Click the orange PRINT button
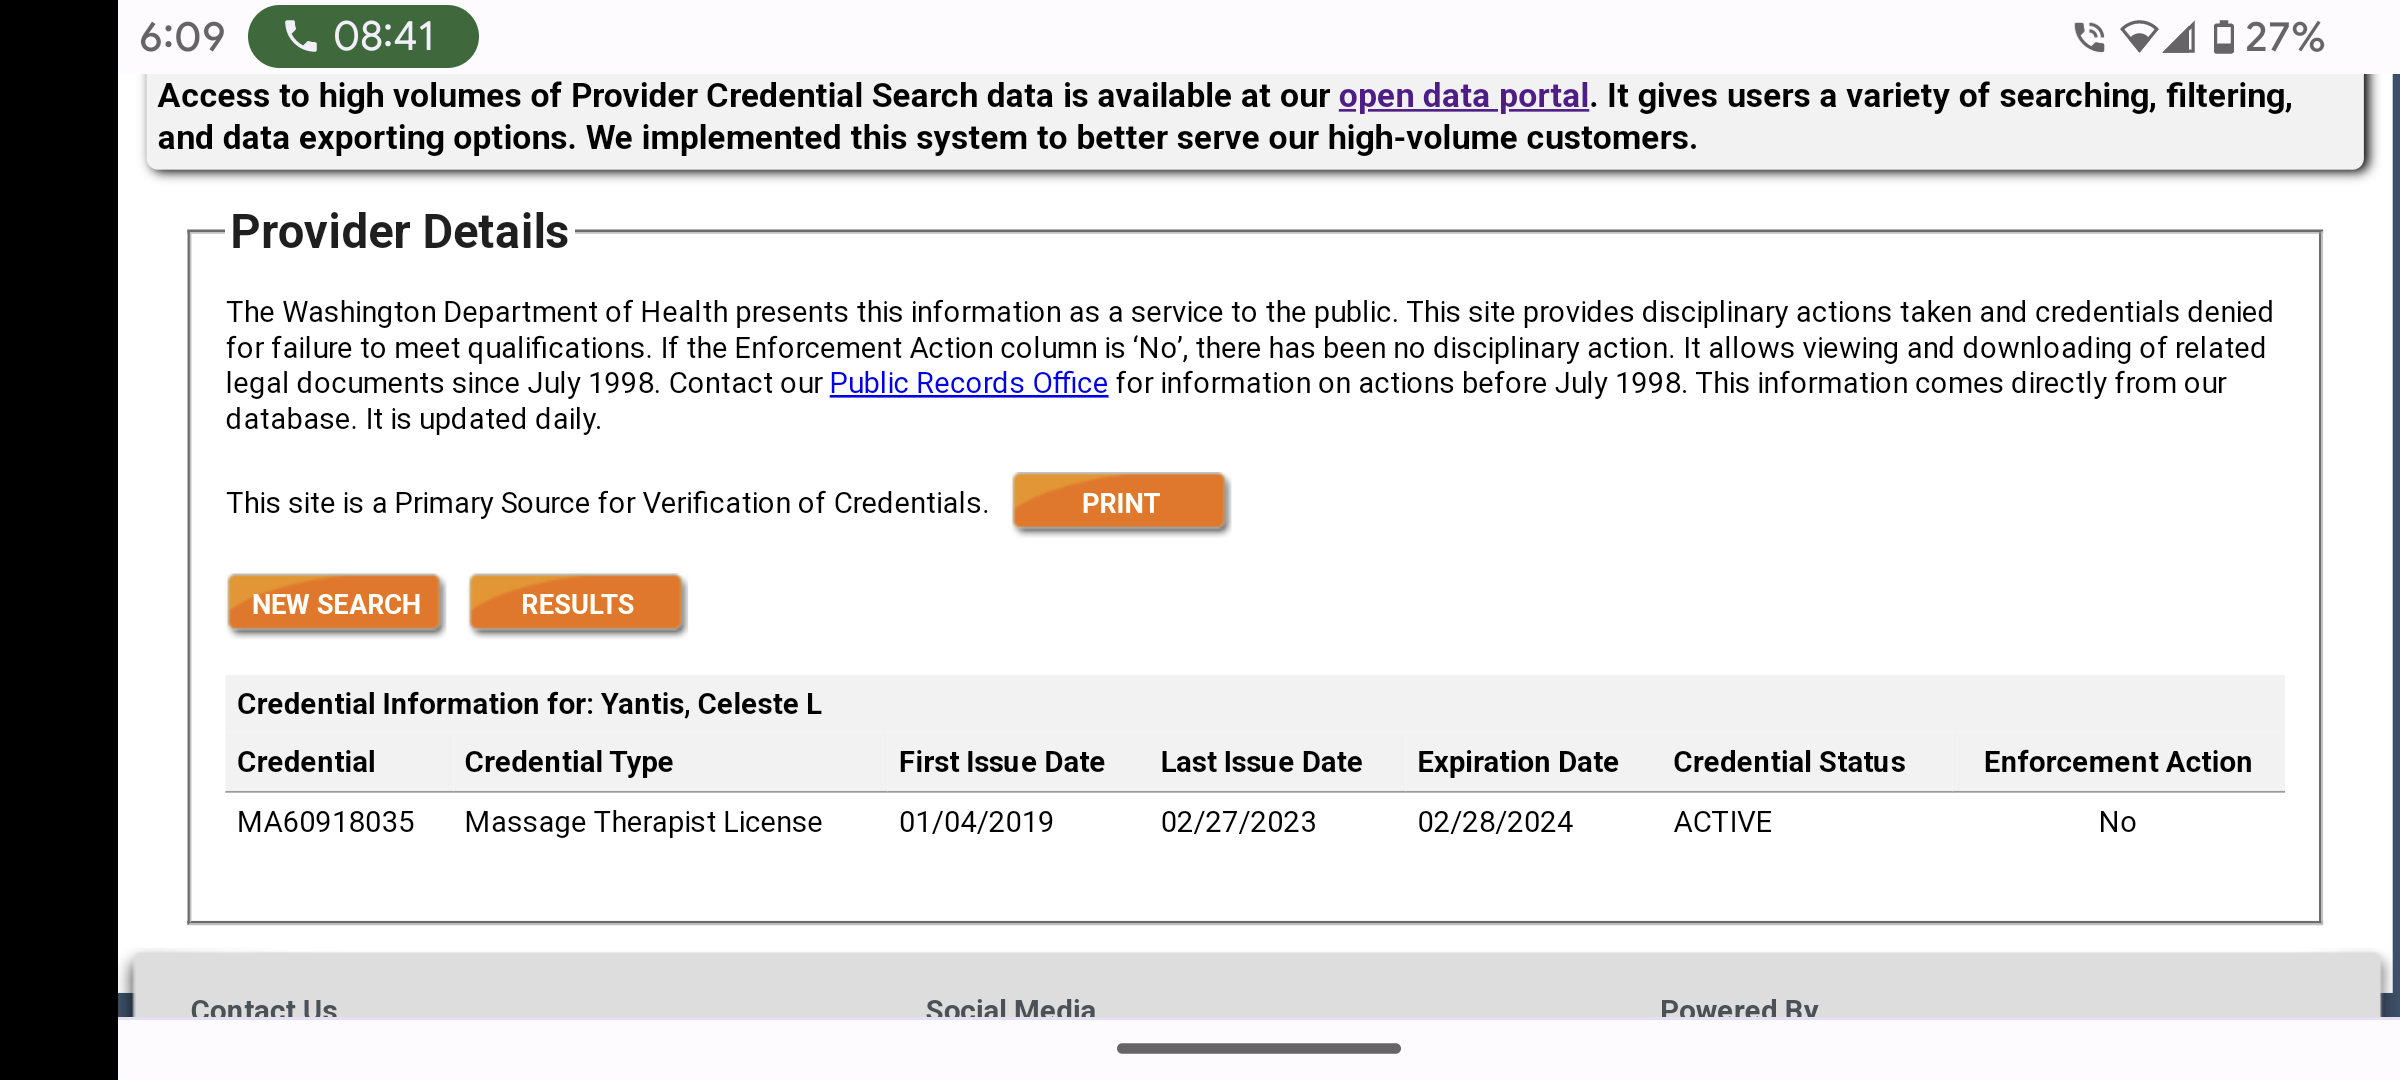 click(1119, 502)
